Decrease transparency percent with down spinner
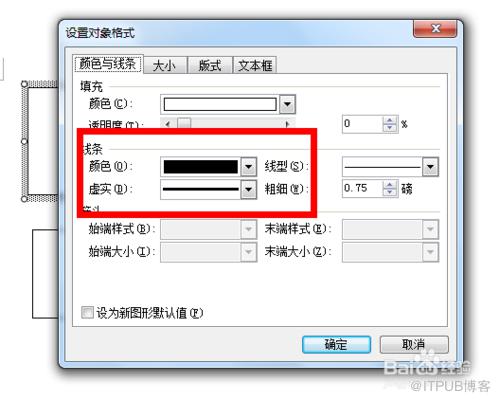Viewport: 500px width, 401px height. point(390,128)
